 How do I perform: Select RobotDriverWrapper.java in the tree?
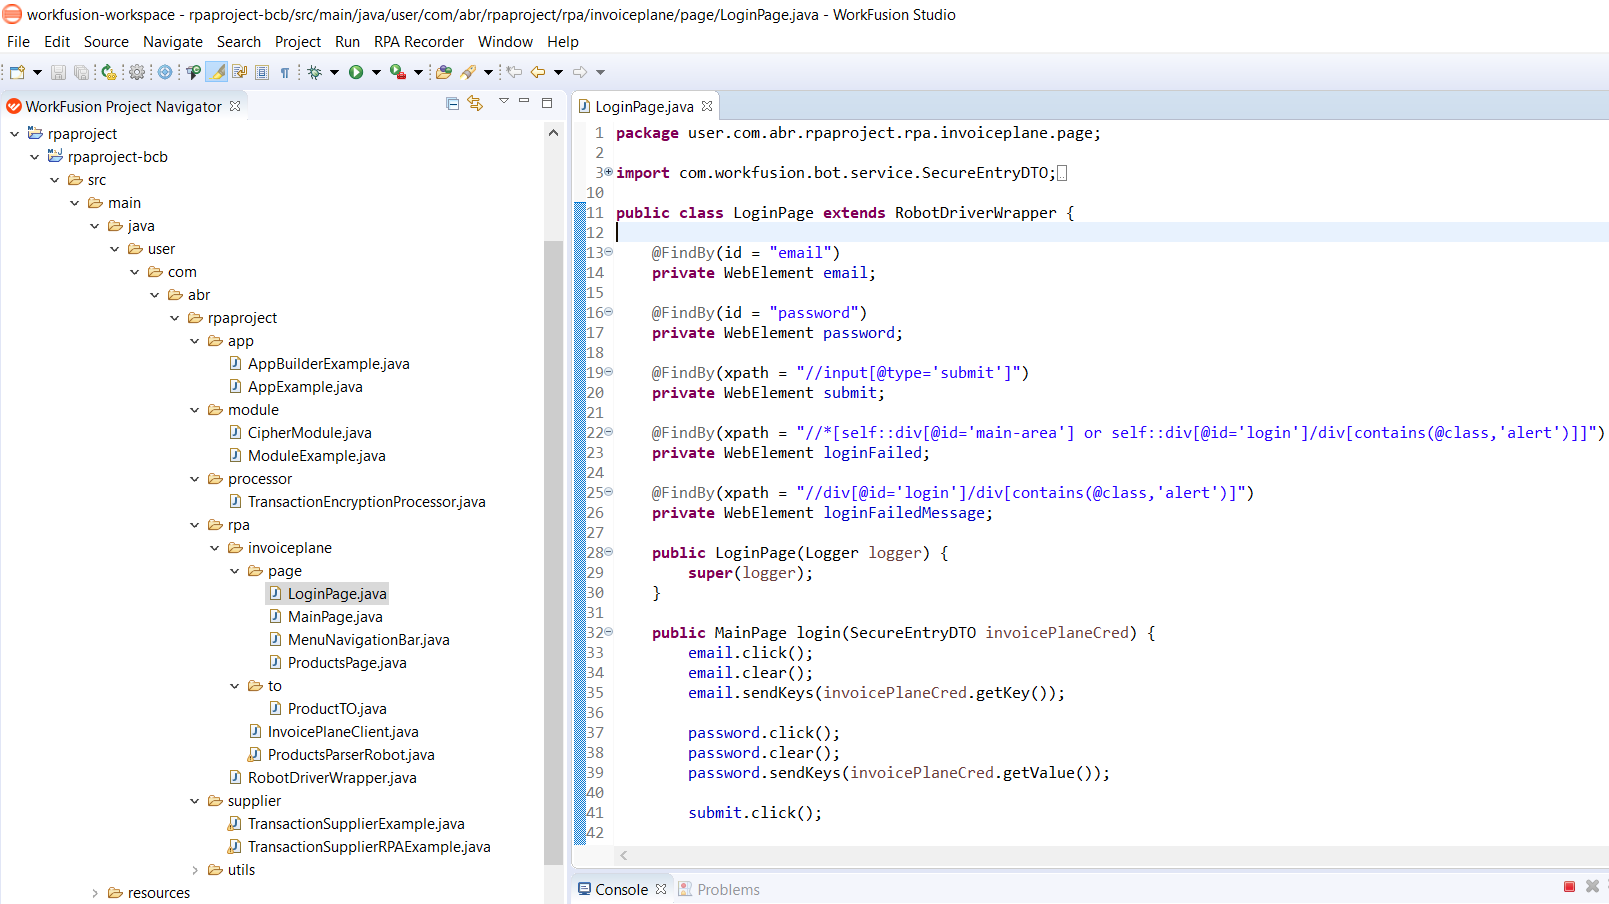coord(332,778)
